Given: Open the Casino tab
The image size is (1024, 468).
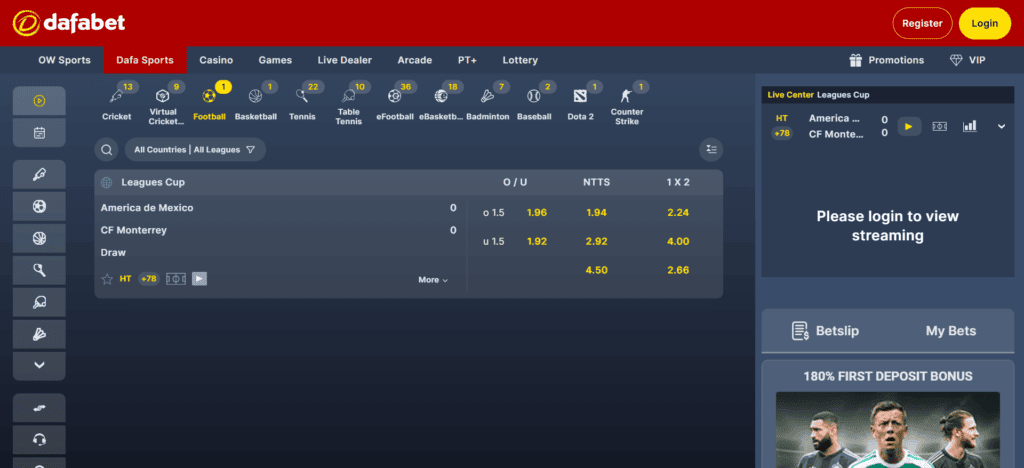Looking at the screenshot, I should click(x=216, y=60).
